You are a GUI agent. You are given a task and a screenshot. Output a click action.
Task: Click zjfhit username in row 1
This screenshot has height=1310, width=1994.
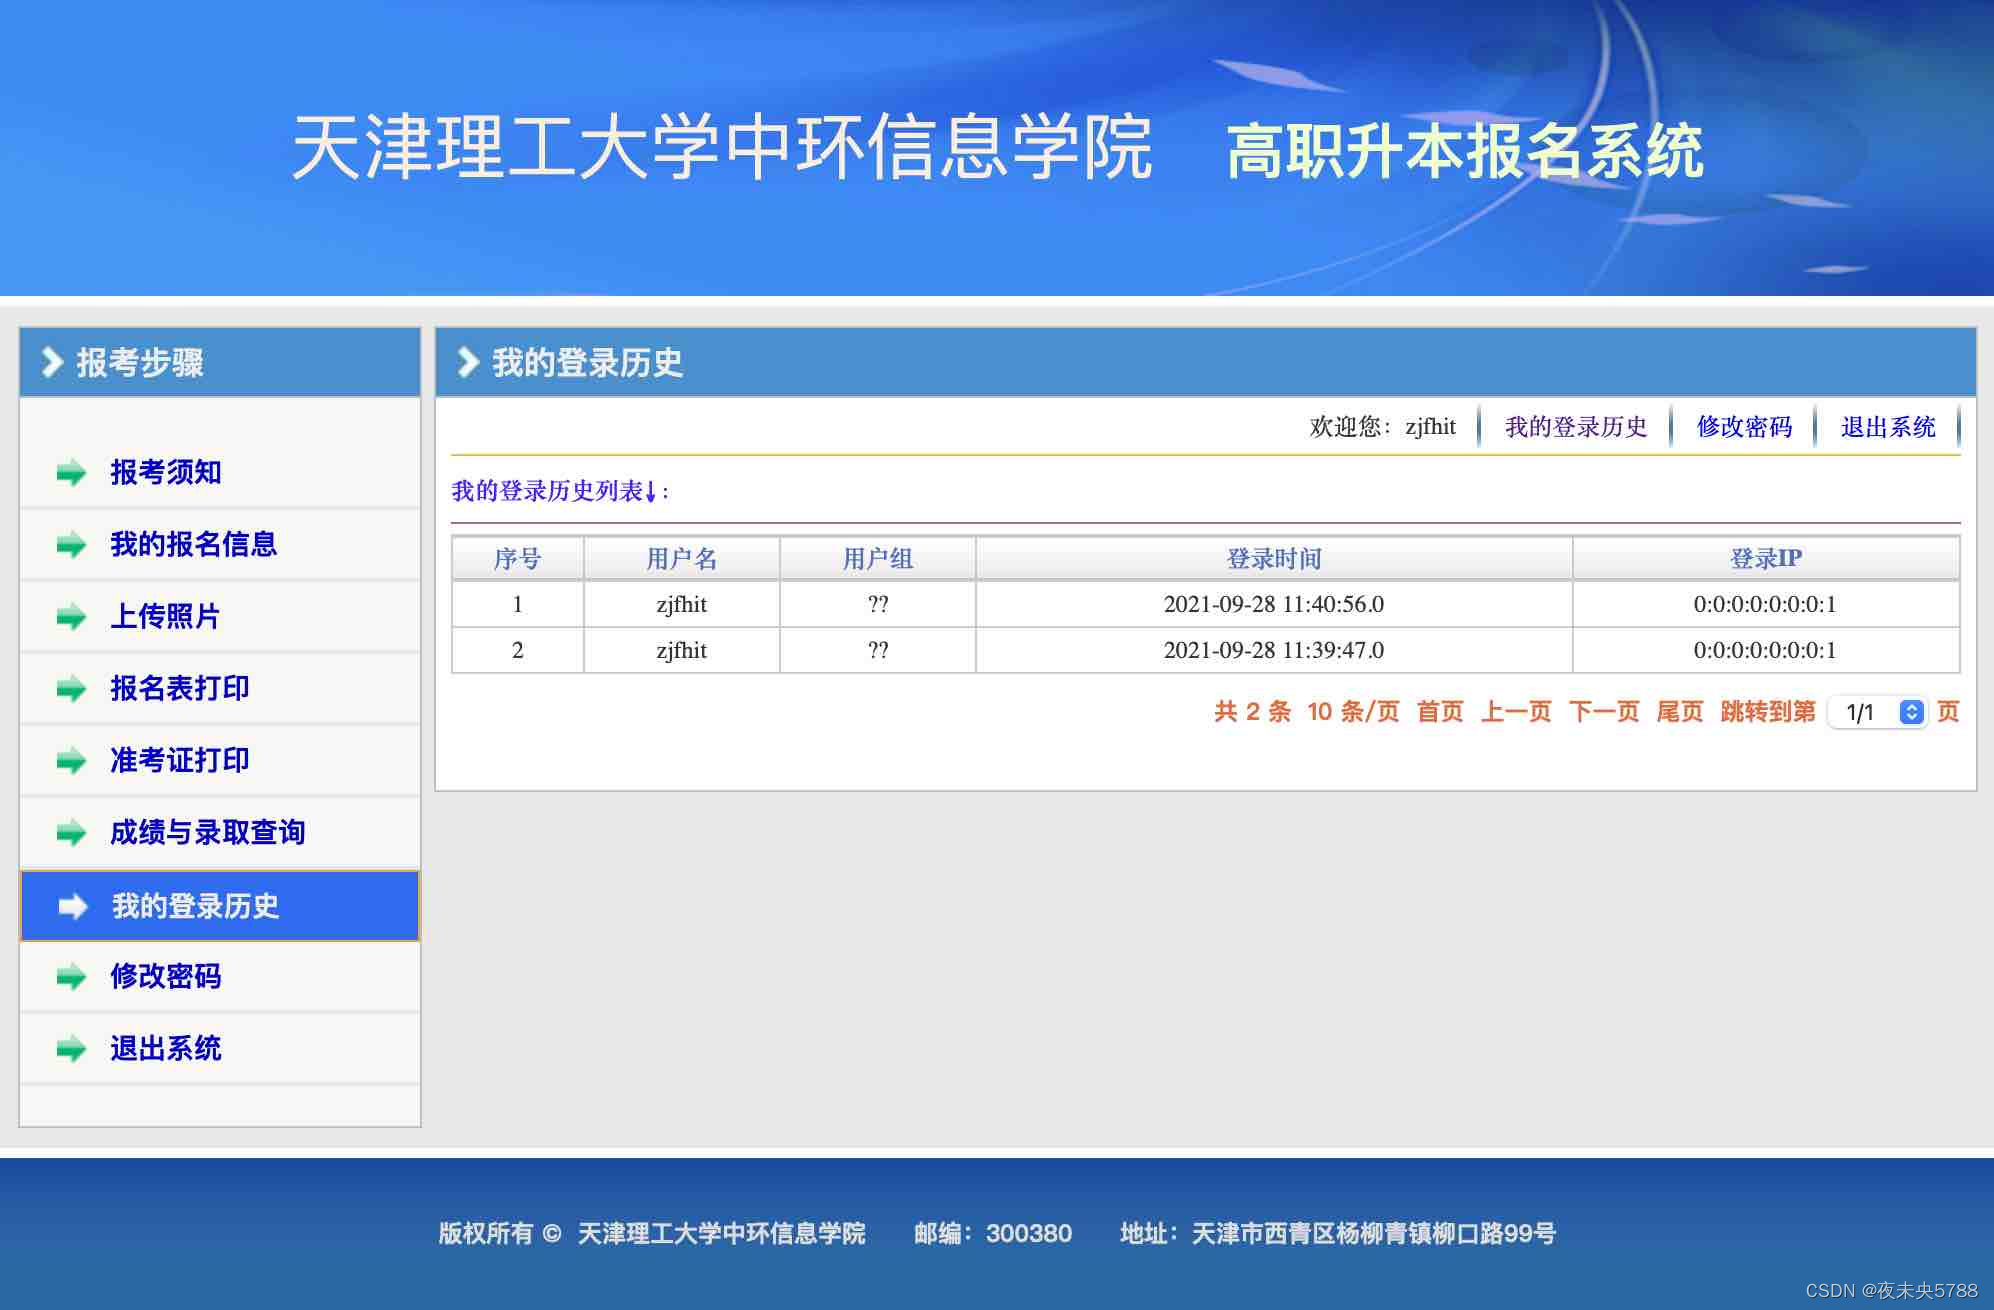tap(681, 604)
